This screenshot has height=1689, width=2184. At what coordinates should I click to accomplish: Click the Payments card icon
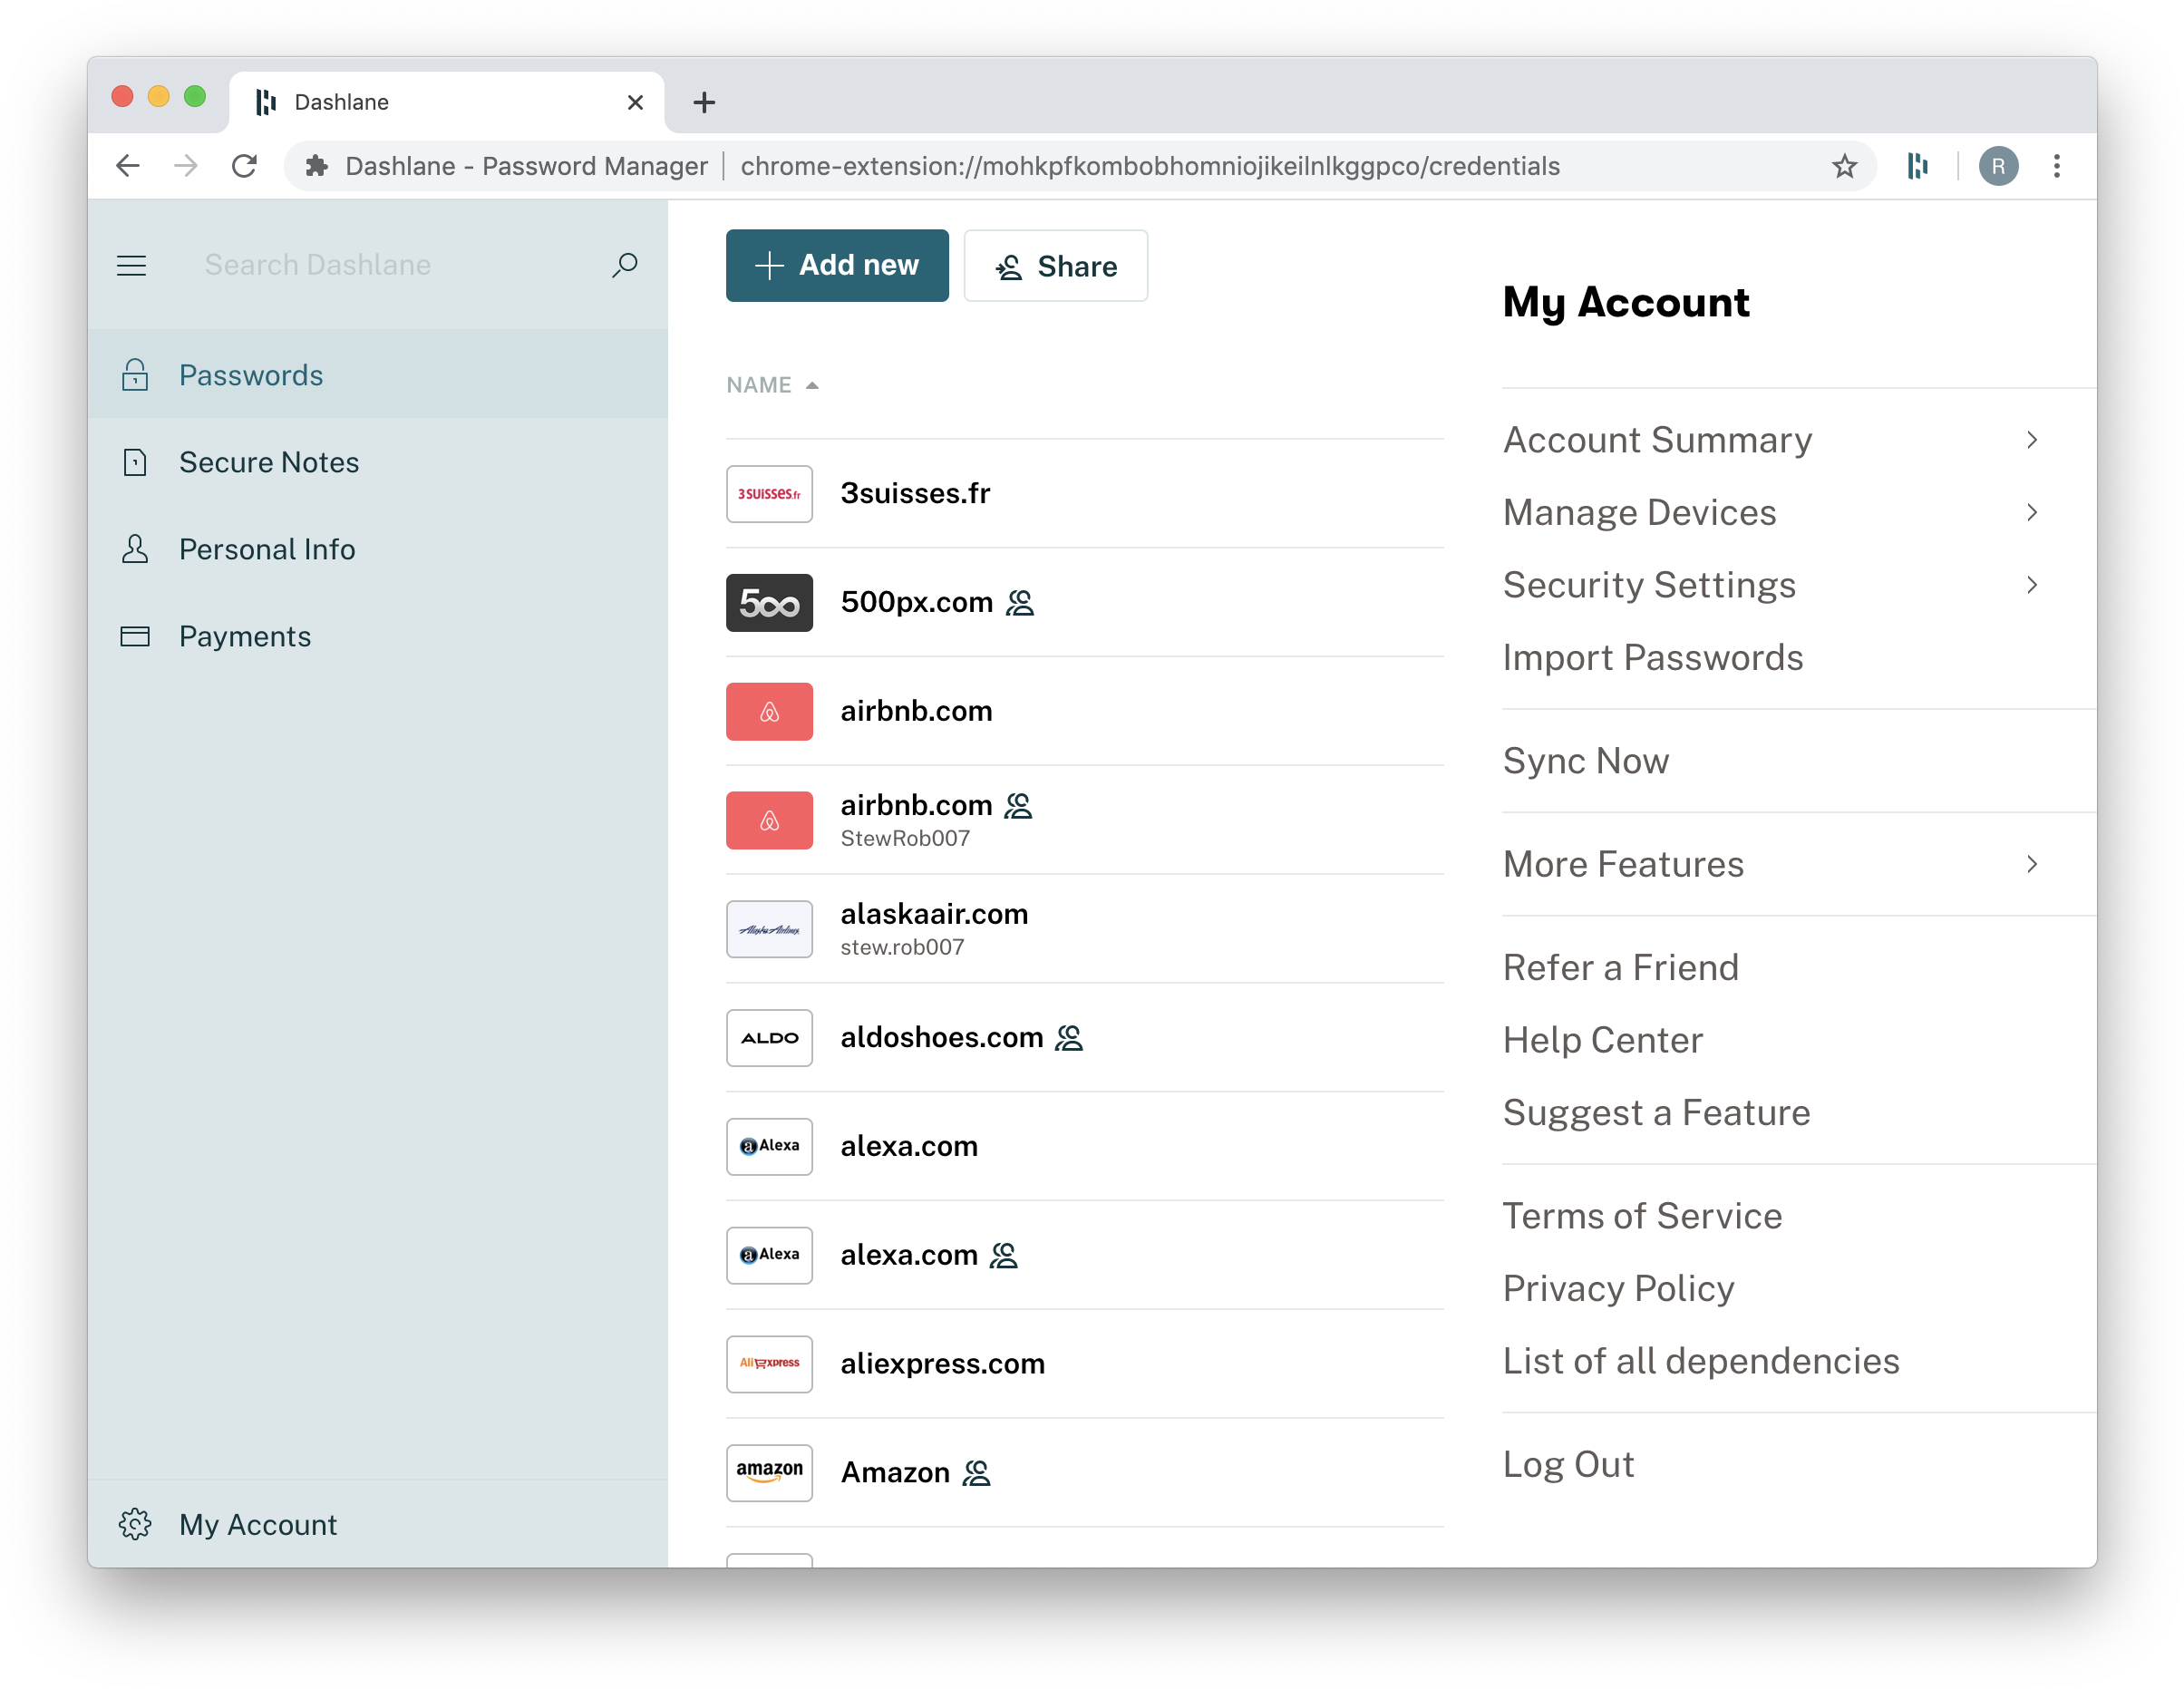[135, 635]
